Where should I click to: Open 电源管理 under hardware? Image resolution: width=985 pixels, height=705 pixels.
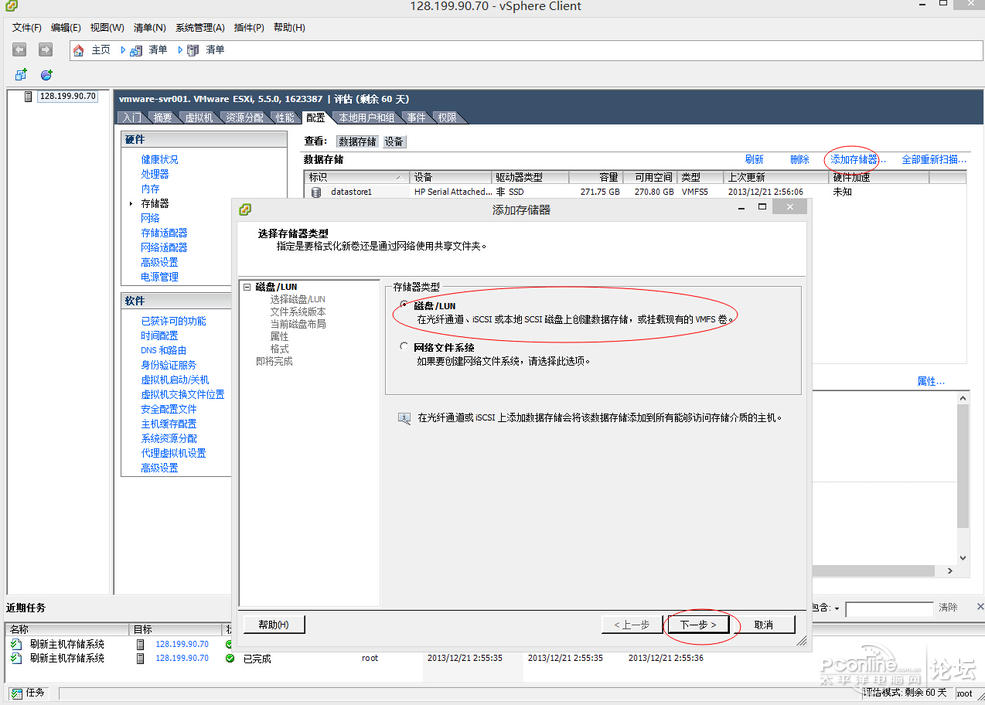click(x=159, y=276)
